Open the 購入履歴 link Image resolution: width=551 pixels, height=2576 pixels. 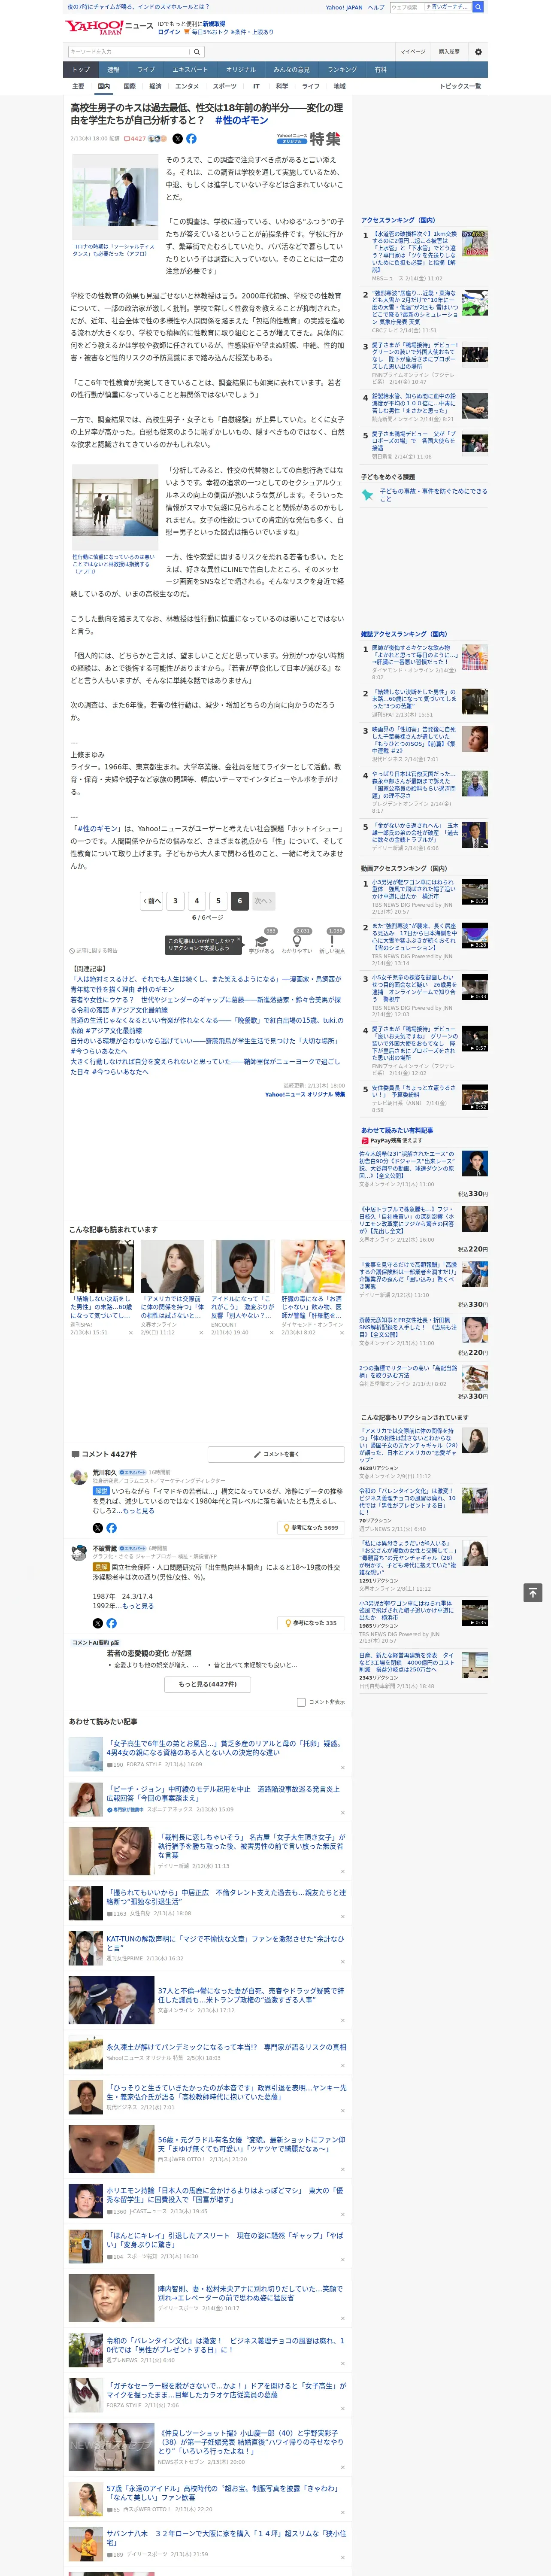[449, 52]
